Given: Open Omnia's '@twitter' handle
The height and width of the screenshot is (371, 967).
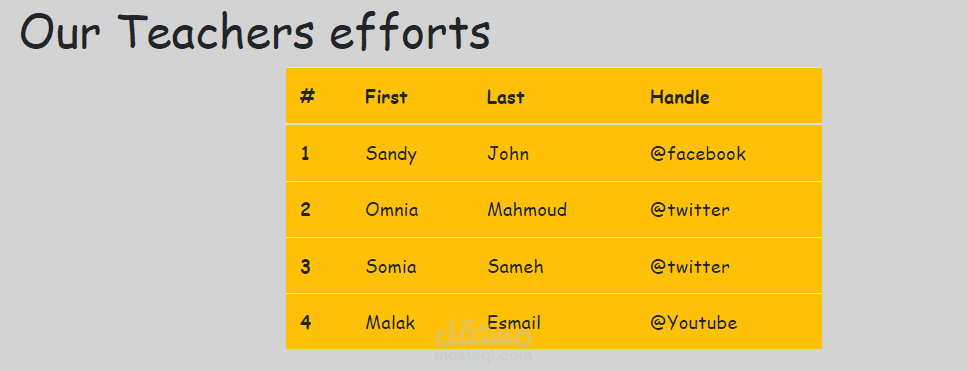Looking at the screenshot, I should 689,210.
